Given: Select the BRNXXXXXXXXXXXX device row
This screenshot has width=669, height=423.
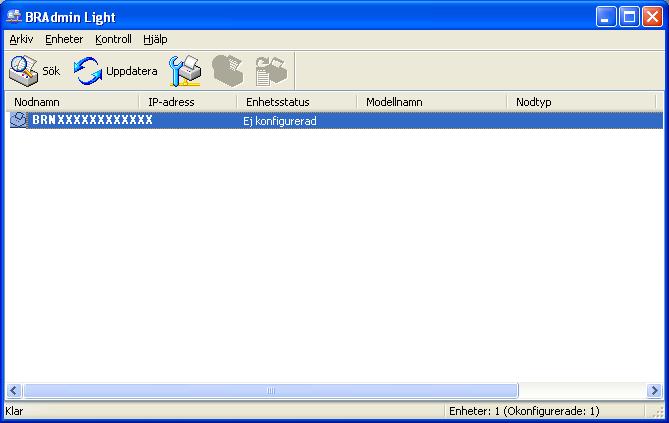Looking at the screenshot, I should (334, 120).
